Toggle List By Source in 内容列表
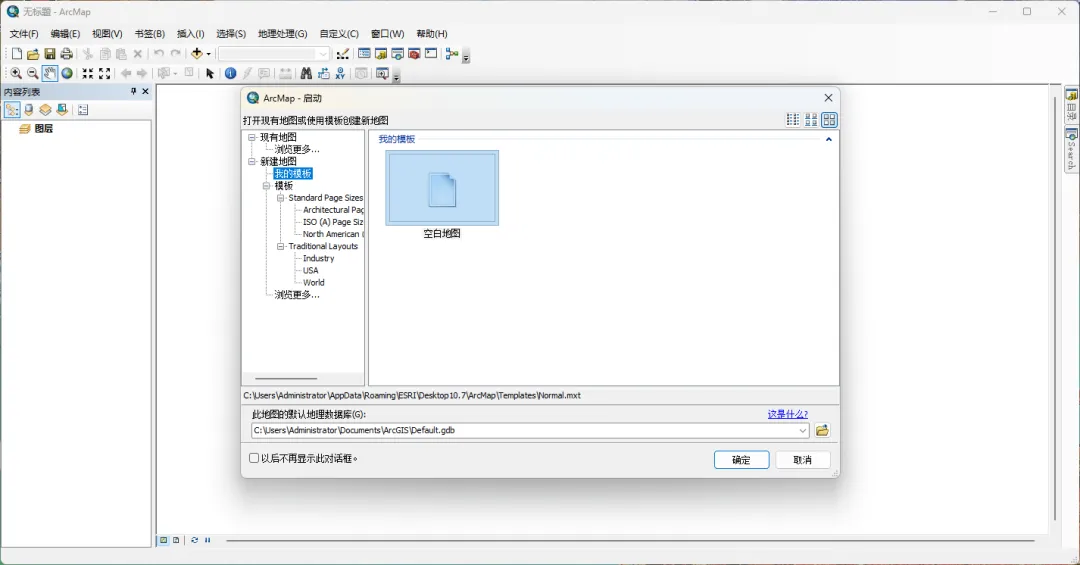 28,110
